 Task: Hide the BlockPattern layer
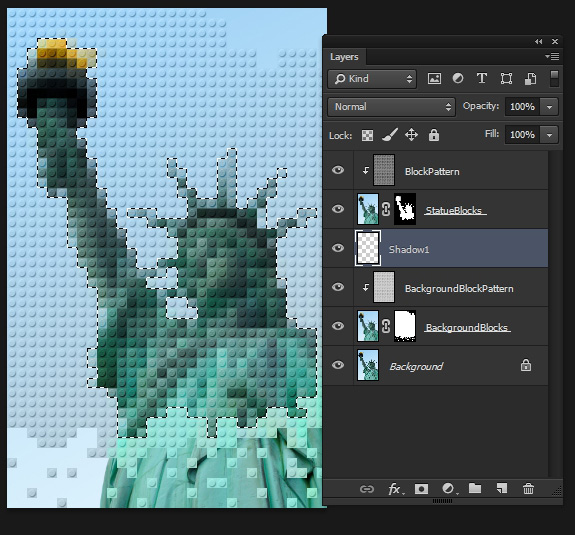coord(338,170)
